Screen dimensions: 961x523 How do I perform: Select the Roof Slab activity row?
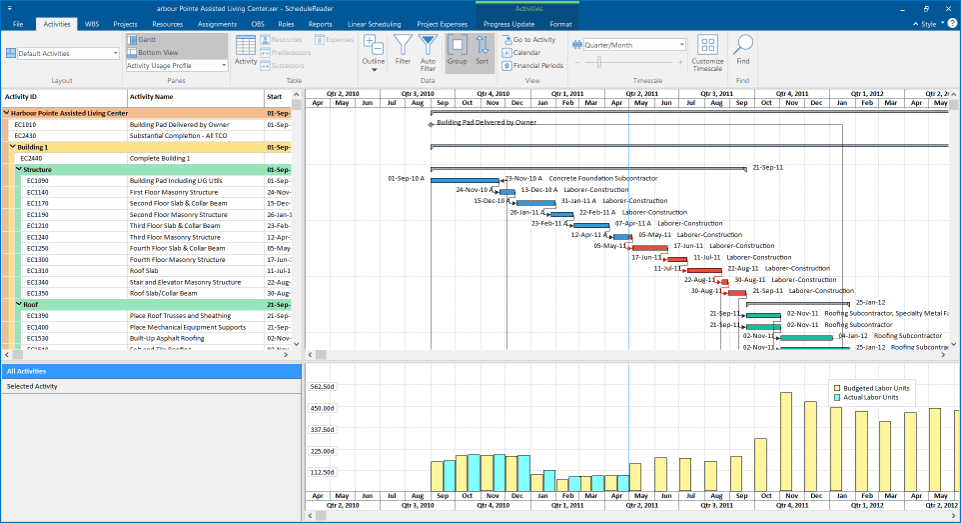click(147, 271)
